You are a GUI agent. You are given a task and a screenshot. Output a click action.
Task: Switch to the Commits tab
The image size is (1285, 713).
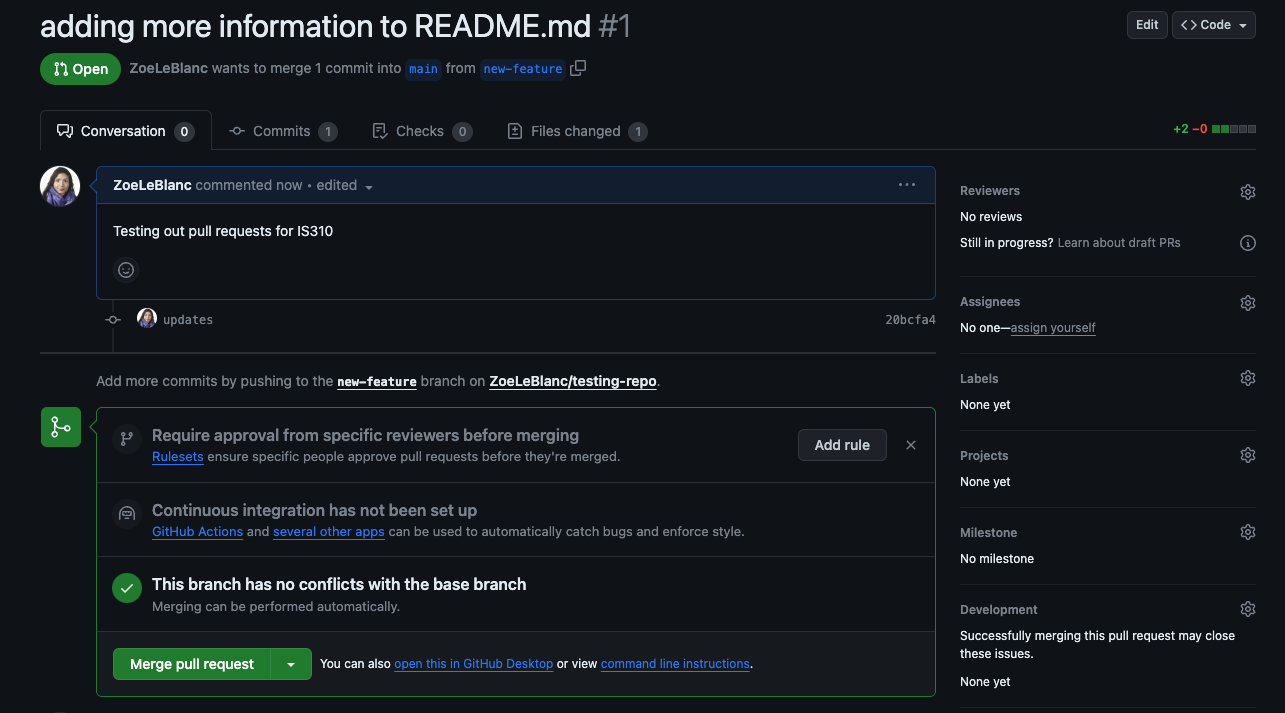pyautogui.click(x=282, y=131)
